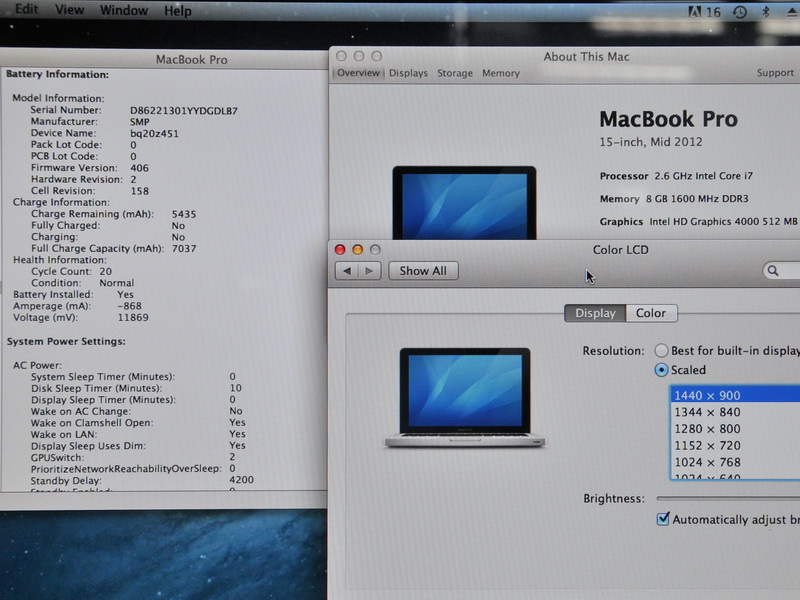The height and width of the screenshot is (600, 800).
Task: Click the Voltage value 11869
Action: [x=133, y=317]
